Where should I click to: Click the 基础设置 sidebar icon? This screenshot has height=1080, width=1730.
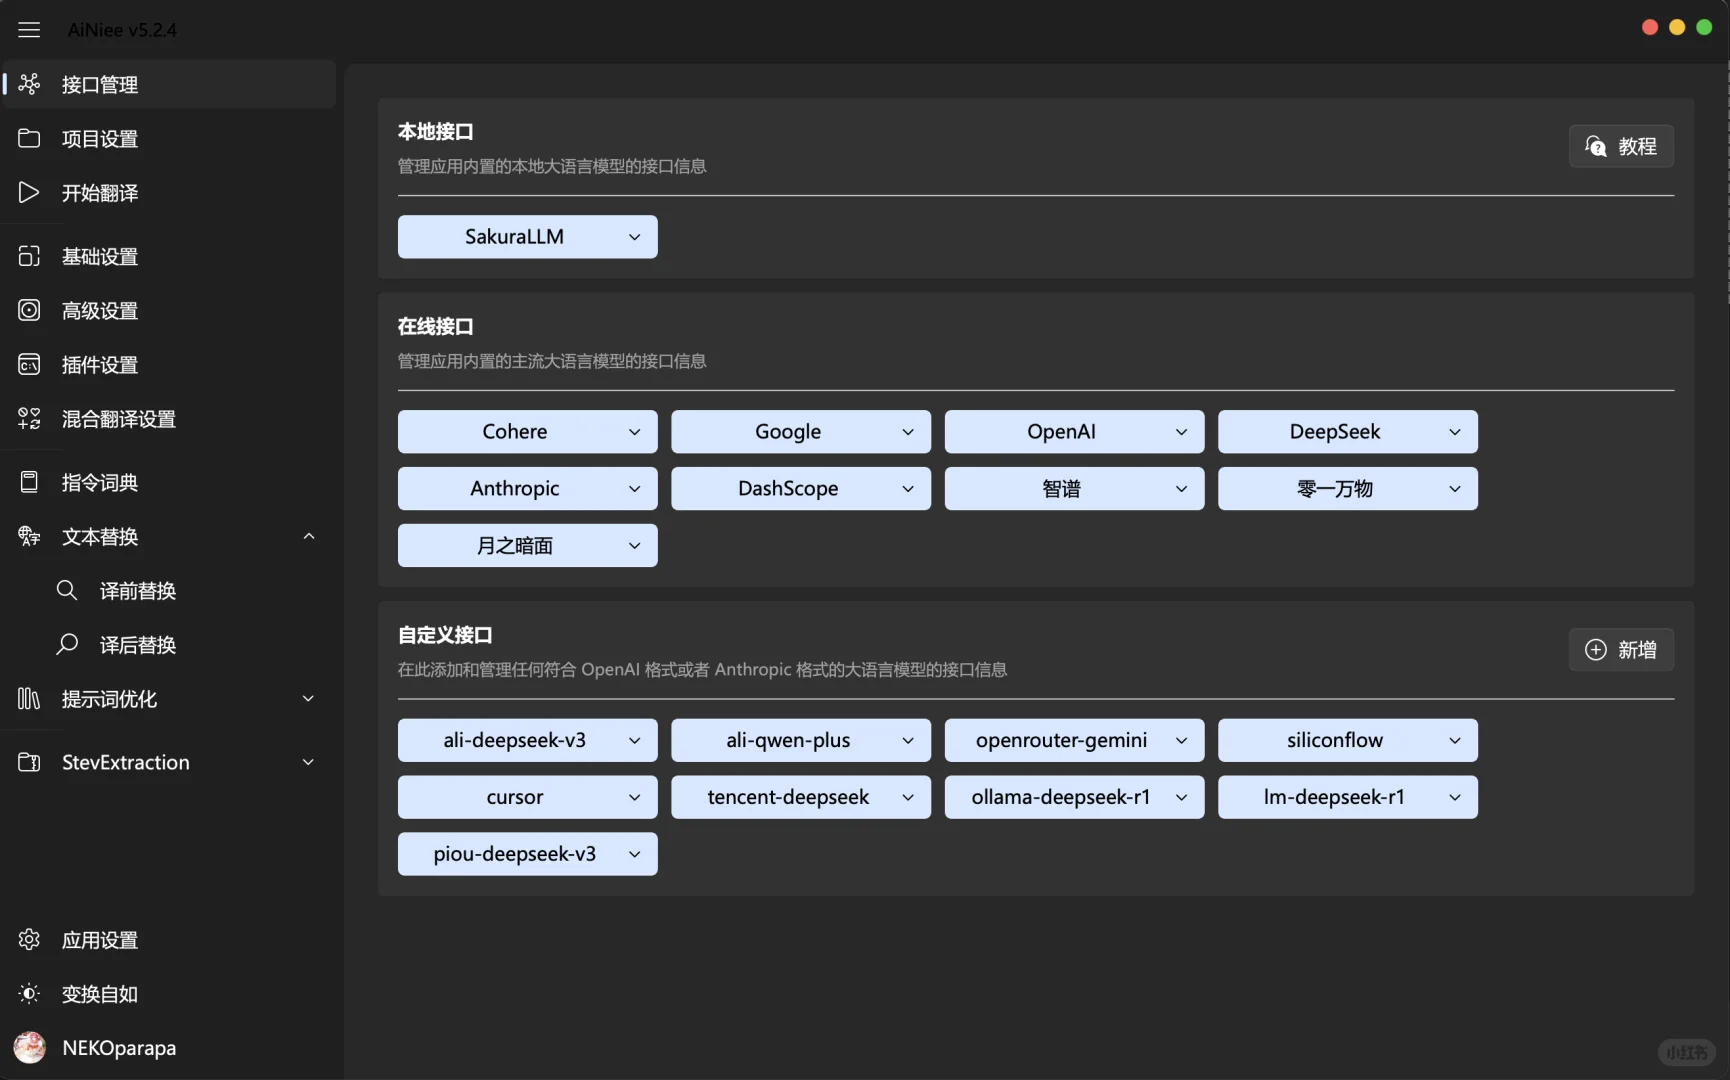coord(29,256)
